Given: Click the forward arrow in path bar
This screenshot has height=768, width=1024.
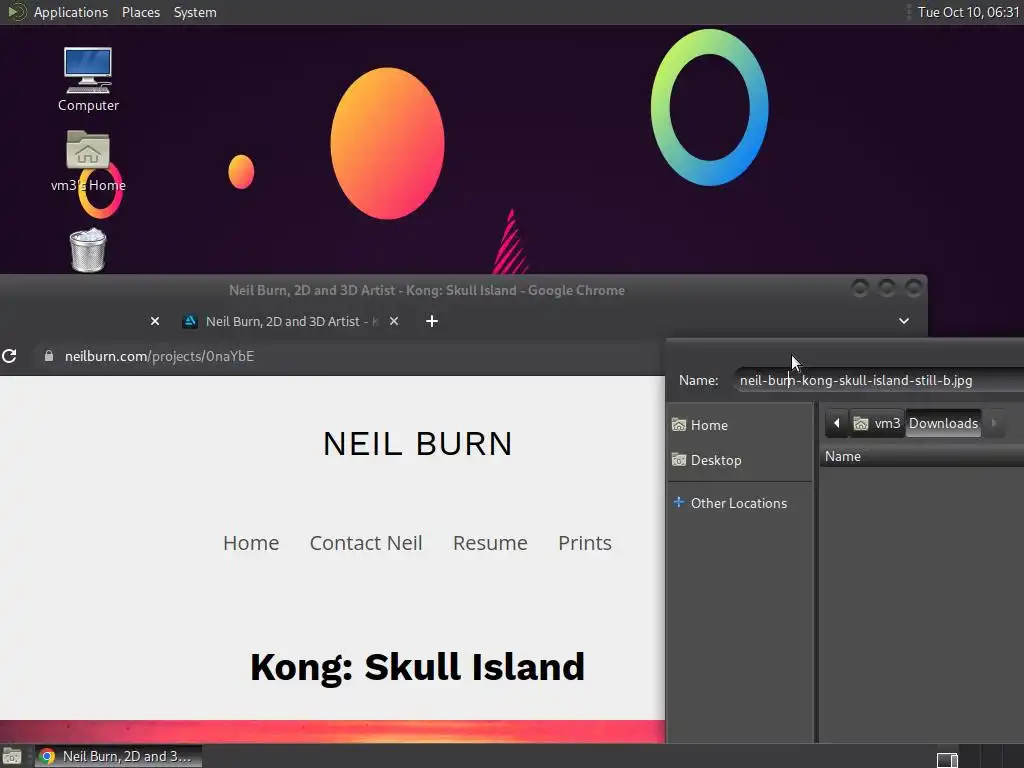Looking at the screenshot, I should pyautogui.click(x=993, y=423).
